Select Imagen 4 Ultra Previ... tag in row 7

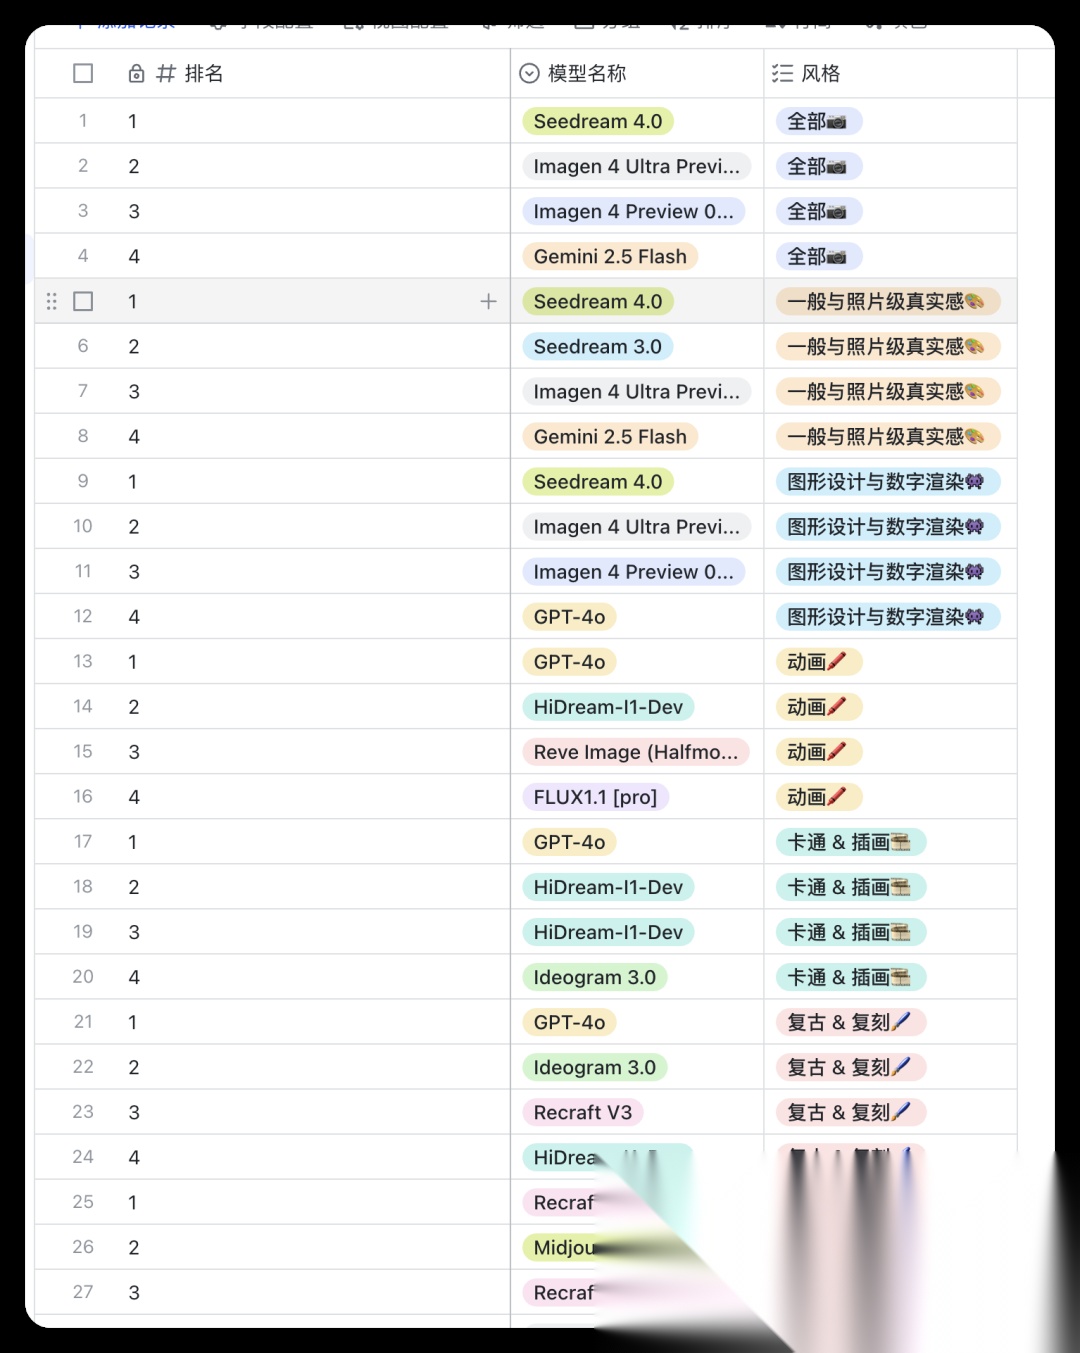click(636, 391)
